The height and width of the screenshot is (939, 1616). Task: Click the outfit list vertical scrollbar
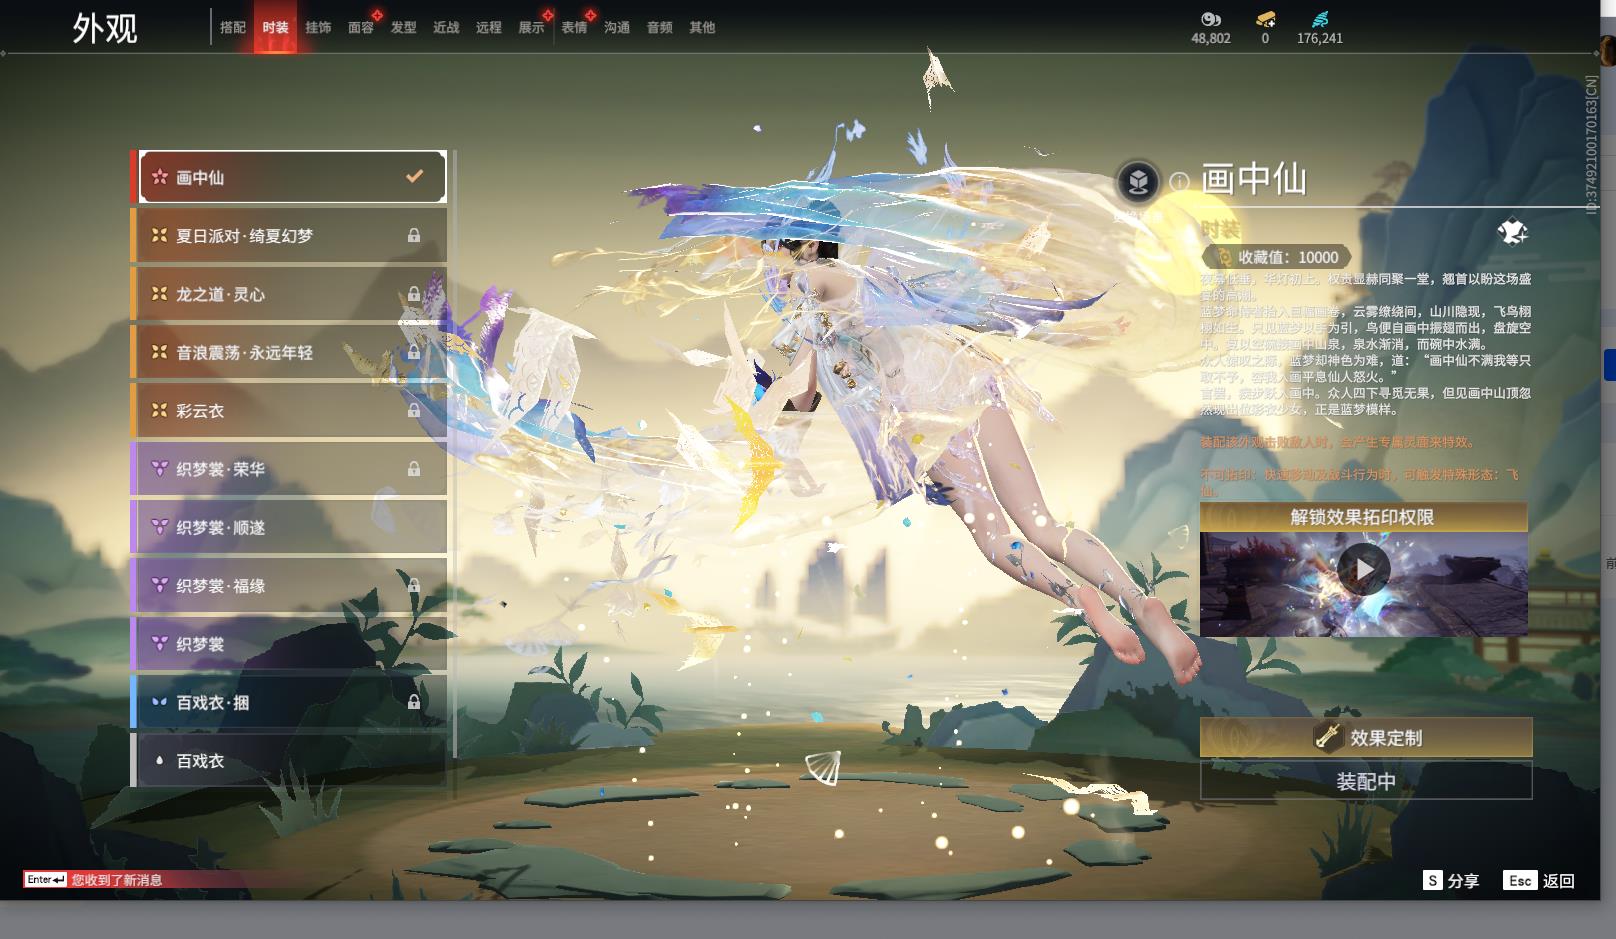click(x=455, y=450)
